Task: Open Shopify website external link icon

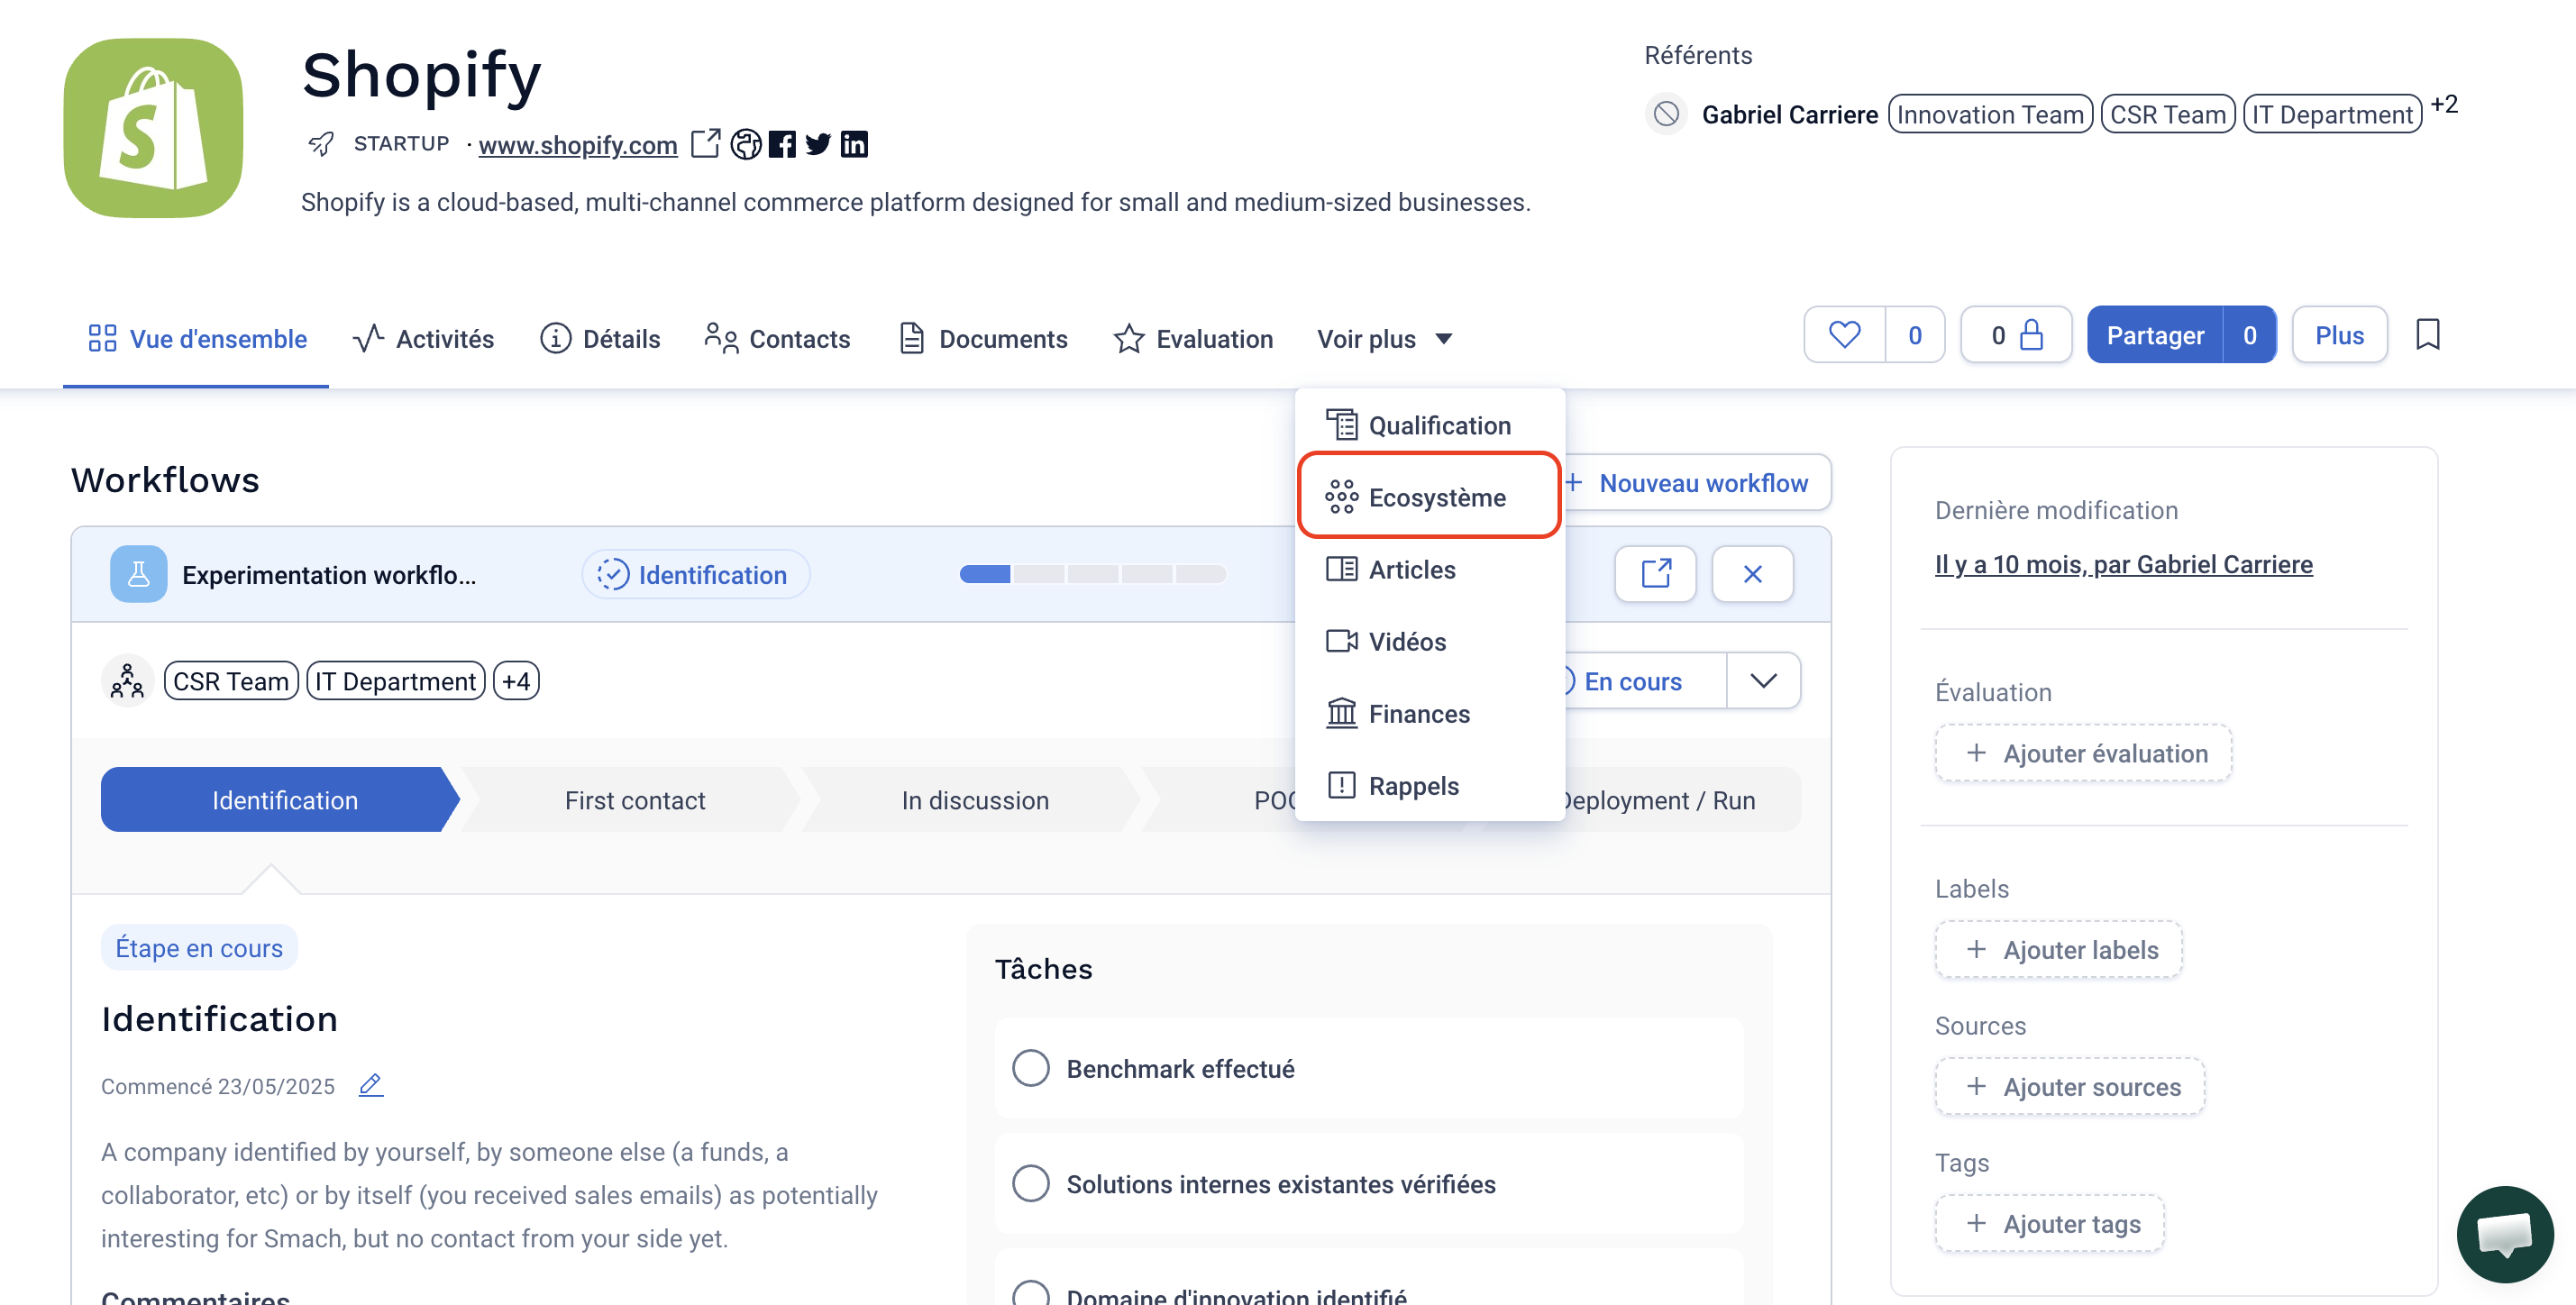Action: pyautogui.click(x=705, y=144)
